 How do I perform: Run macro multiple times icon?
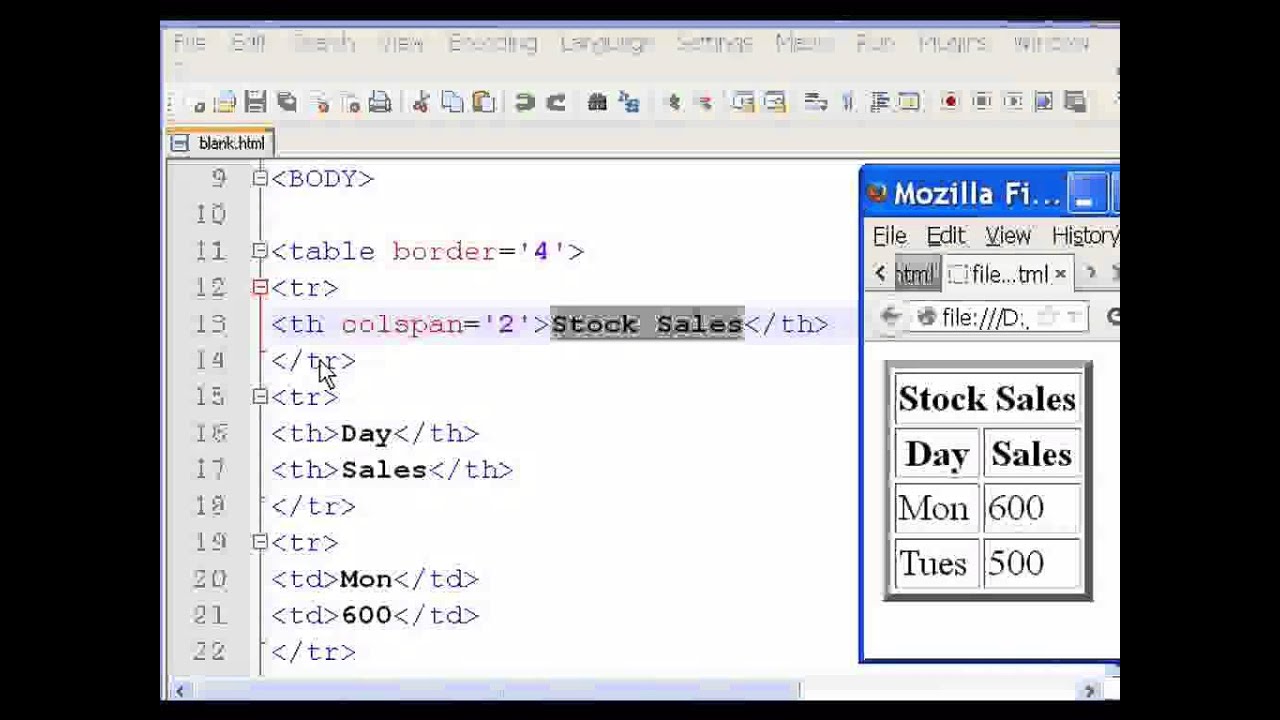(x=1043, y=102)
